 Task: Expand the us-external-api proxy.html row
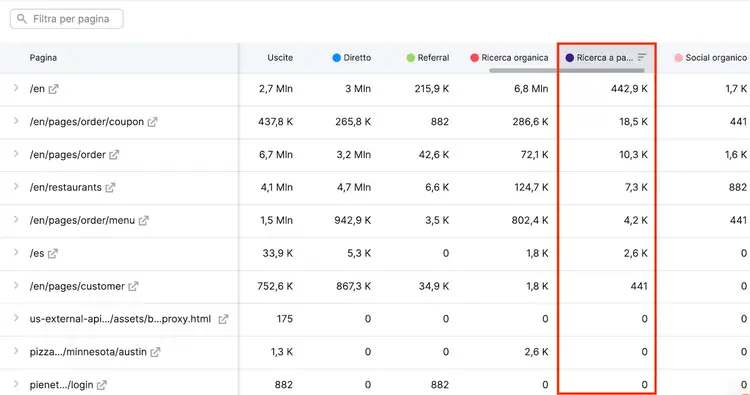[x=16, y=318]
